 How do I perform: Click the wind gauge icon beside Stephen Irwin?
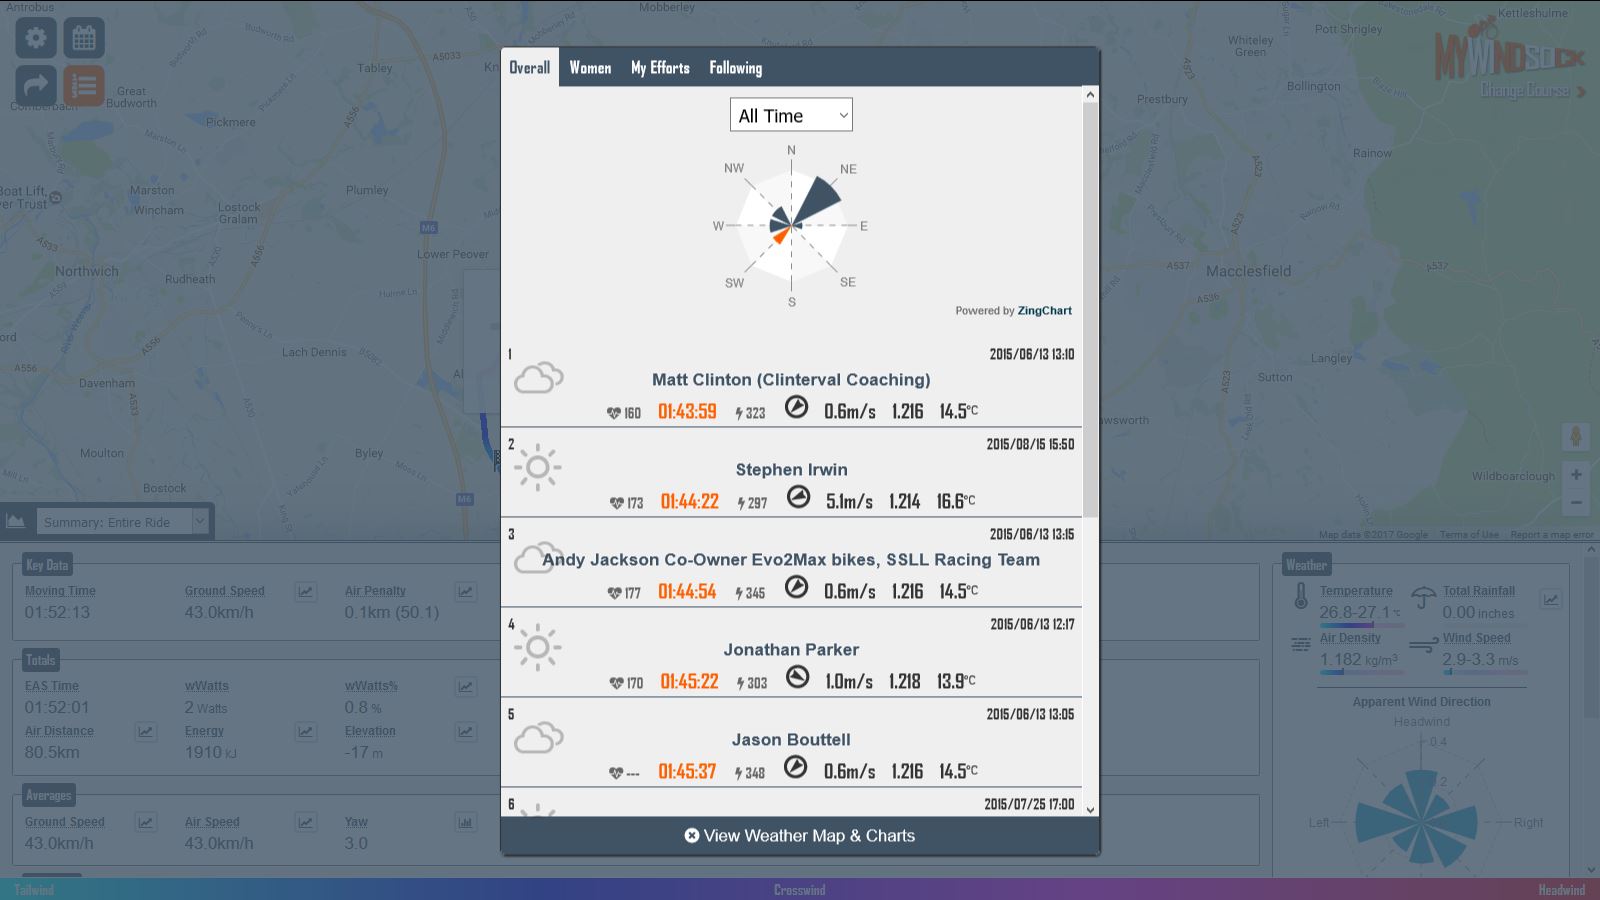798,496
